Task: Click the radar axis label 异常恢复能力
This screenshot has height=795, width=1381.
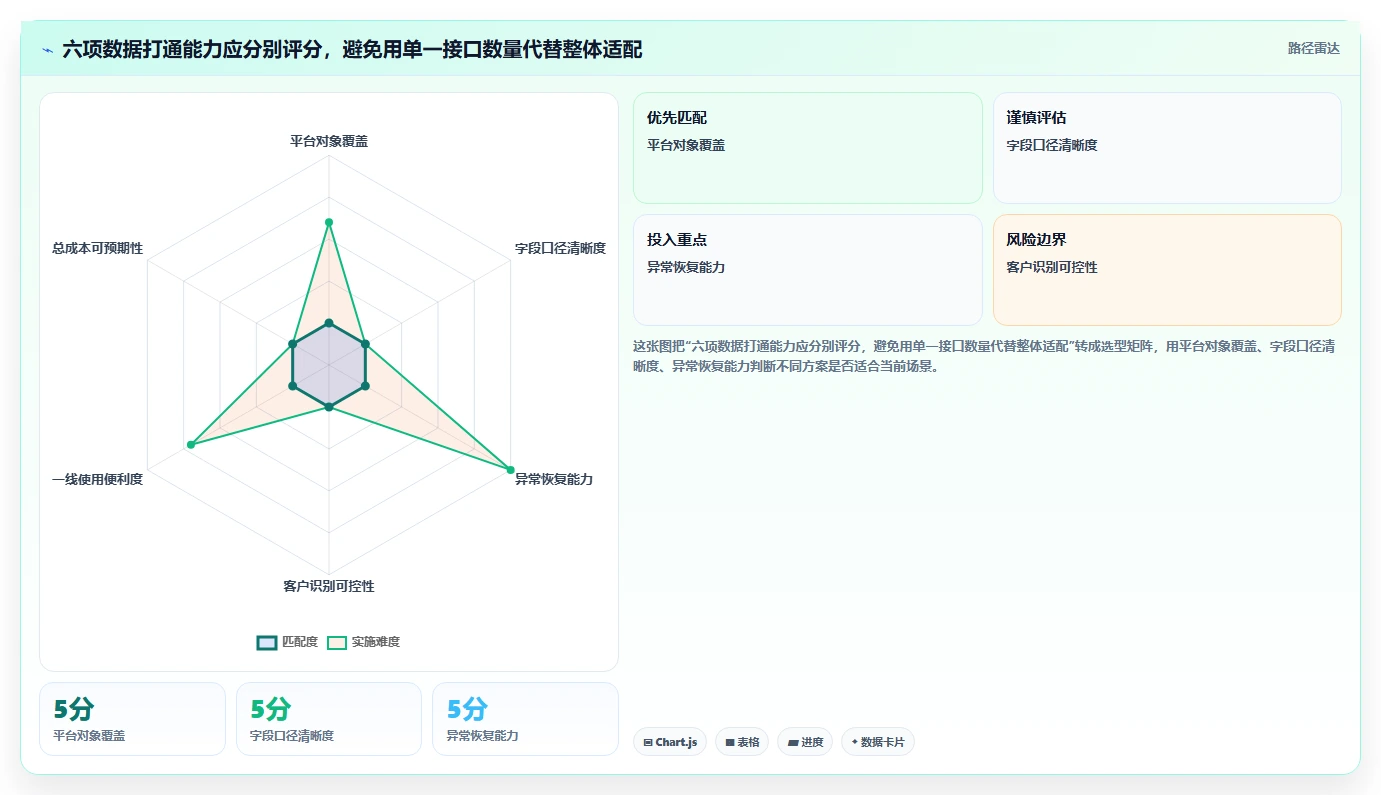Action: point(554,479)
